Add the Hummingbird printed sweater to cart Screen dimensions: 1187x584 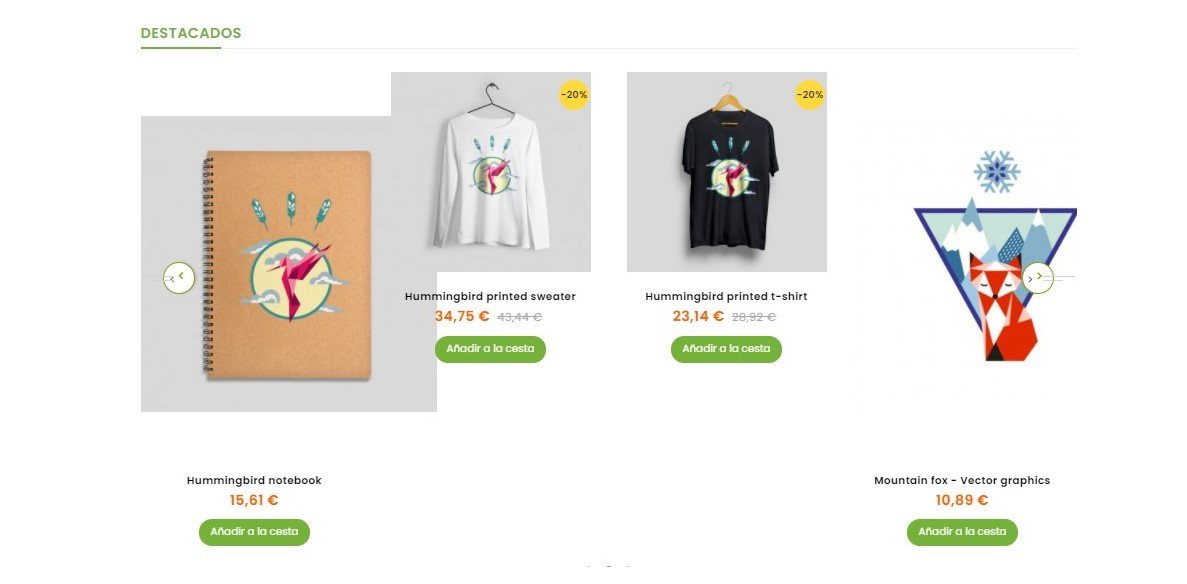[x=490, y=349]
